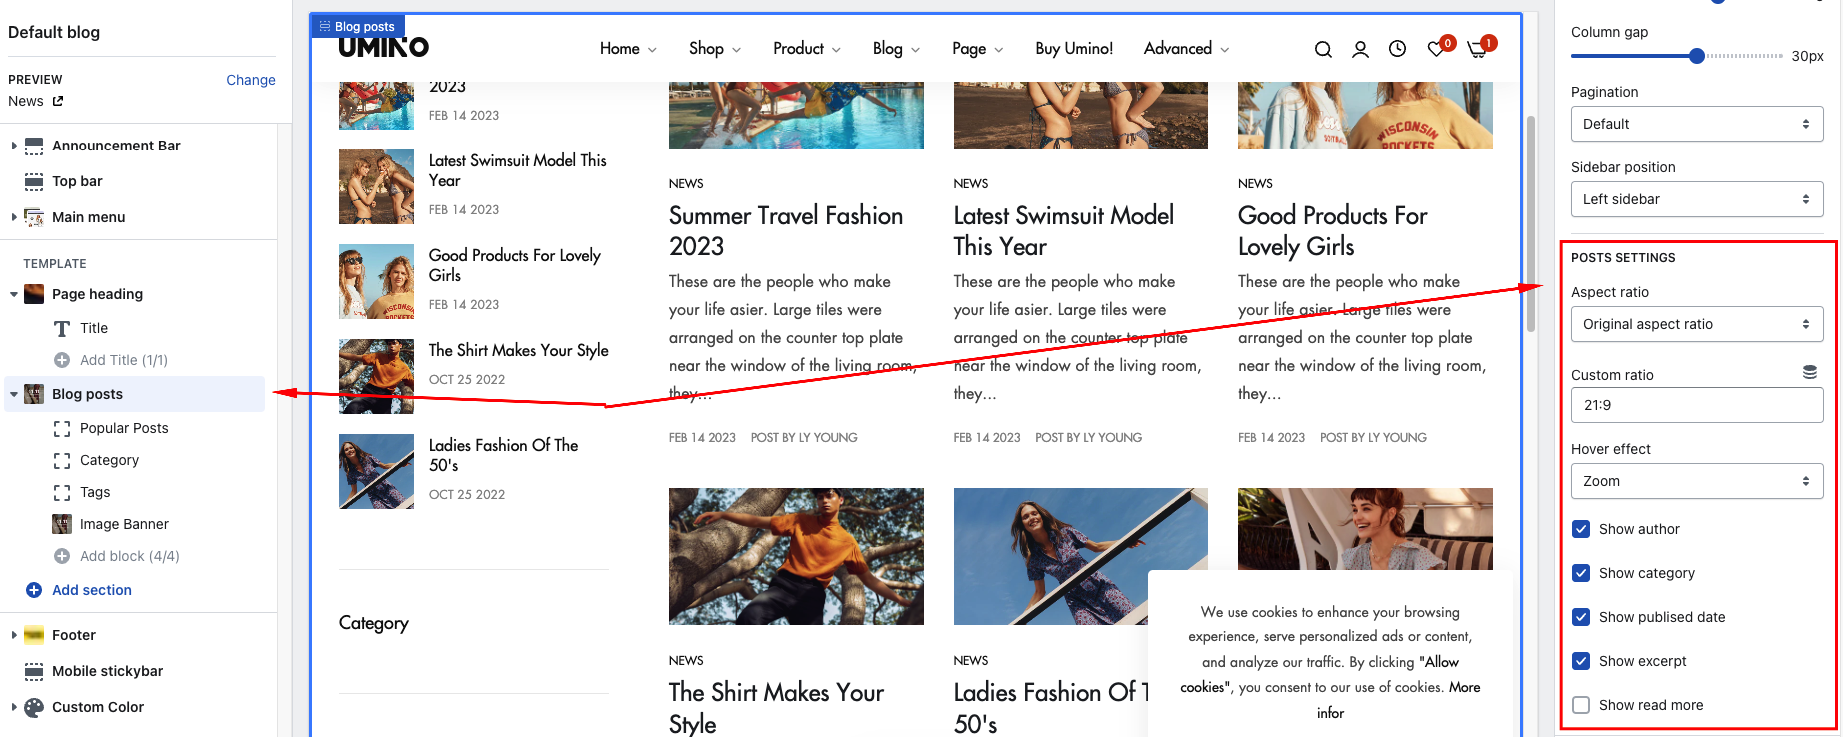Click the Add section plus icon

34,590
